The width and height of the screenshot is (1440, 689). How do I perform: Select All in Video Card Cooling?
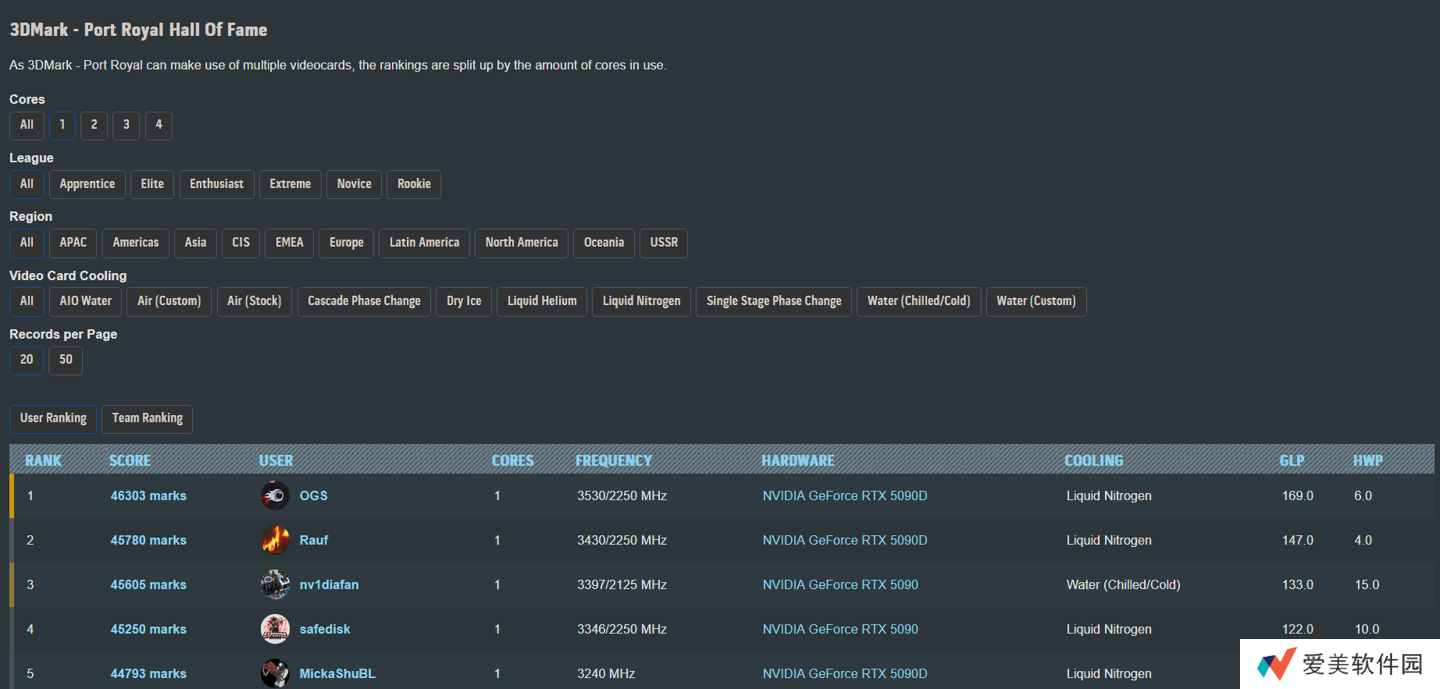[27, 301]
